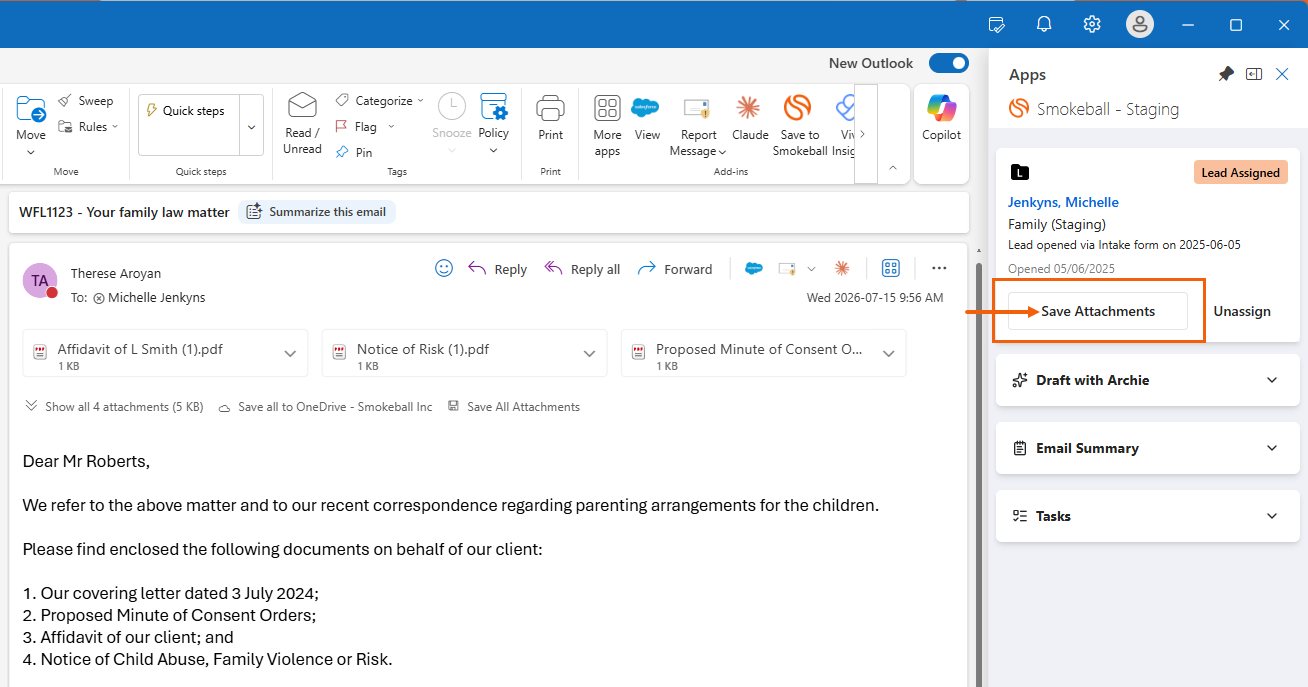Open options for Affidavit of L Smith (1).pdf
Viewport: 1308px width, 687px height.
point(290,353)
